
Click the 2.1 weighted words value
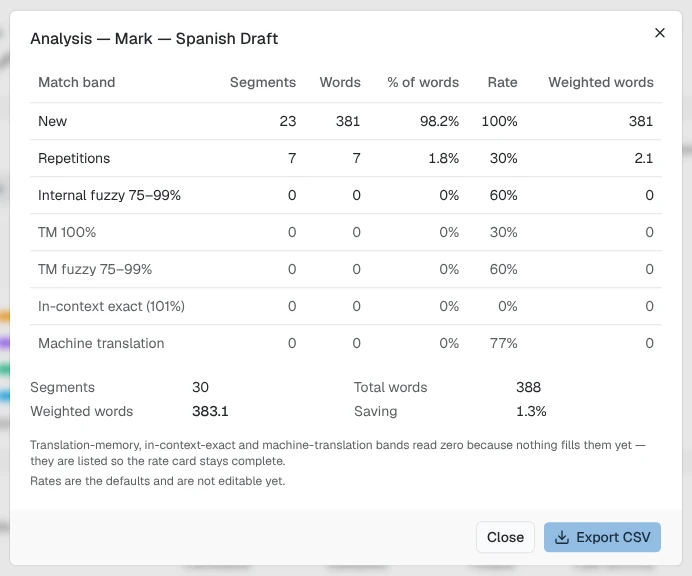[x=644, y=158]
